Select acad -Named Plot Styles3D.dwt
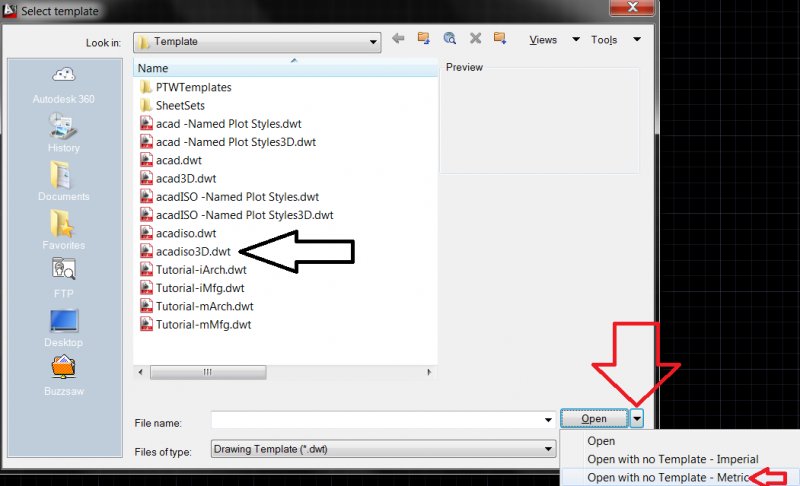The image size is (800, 486). click(228, 142)
